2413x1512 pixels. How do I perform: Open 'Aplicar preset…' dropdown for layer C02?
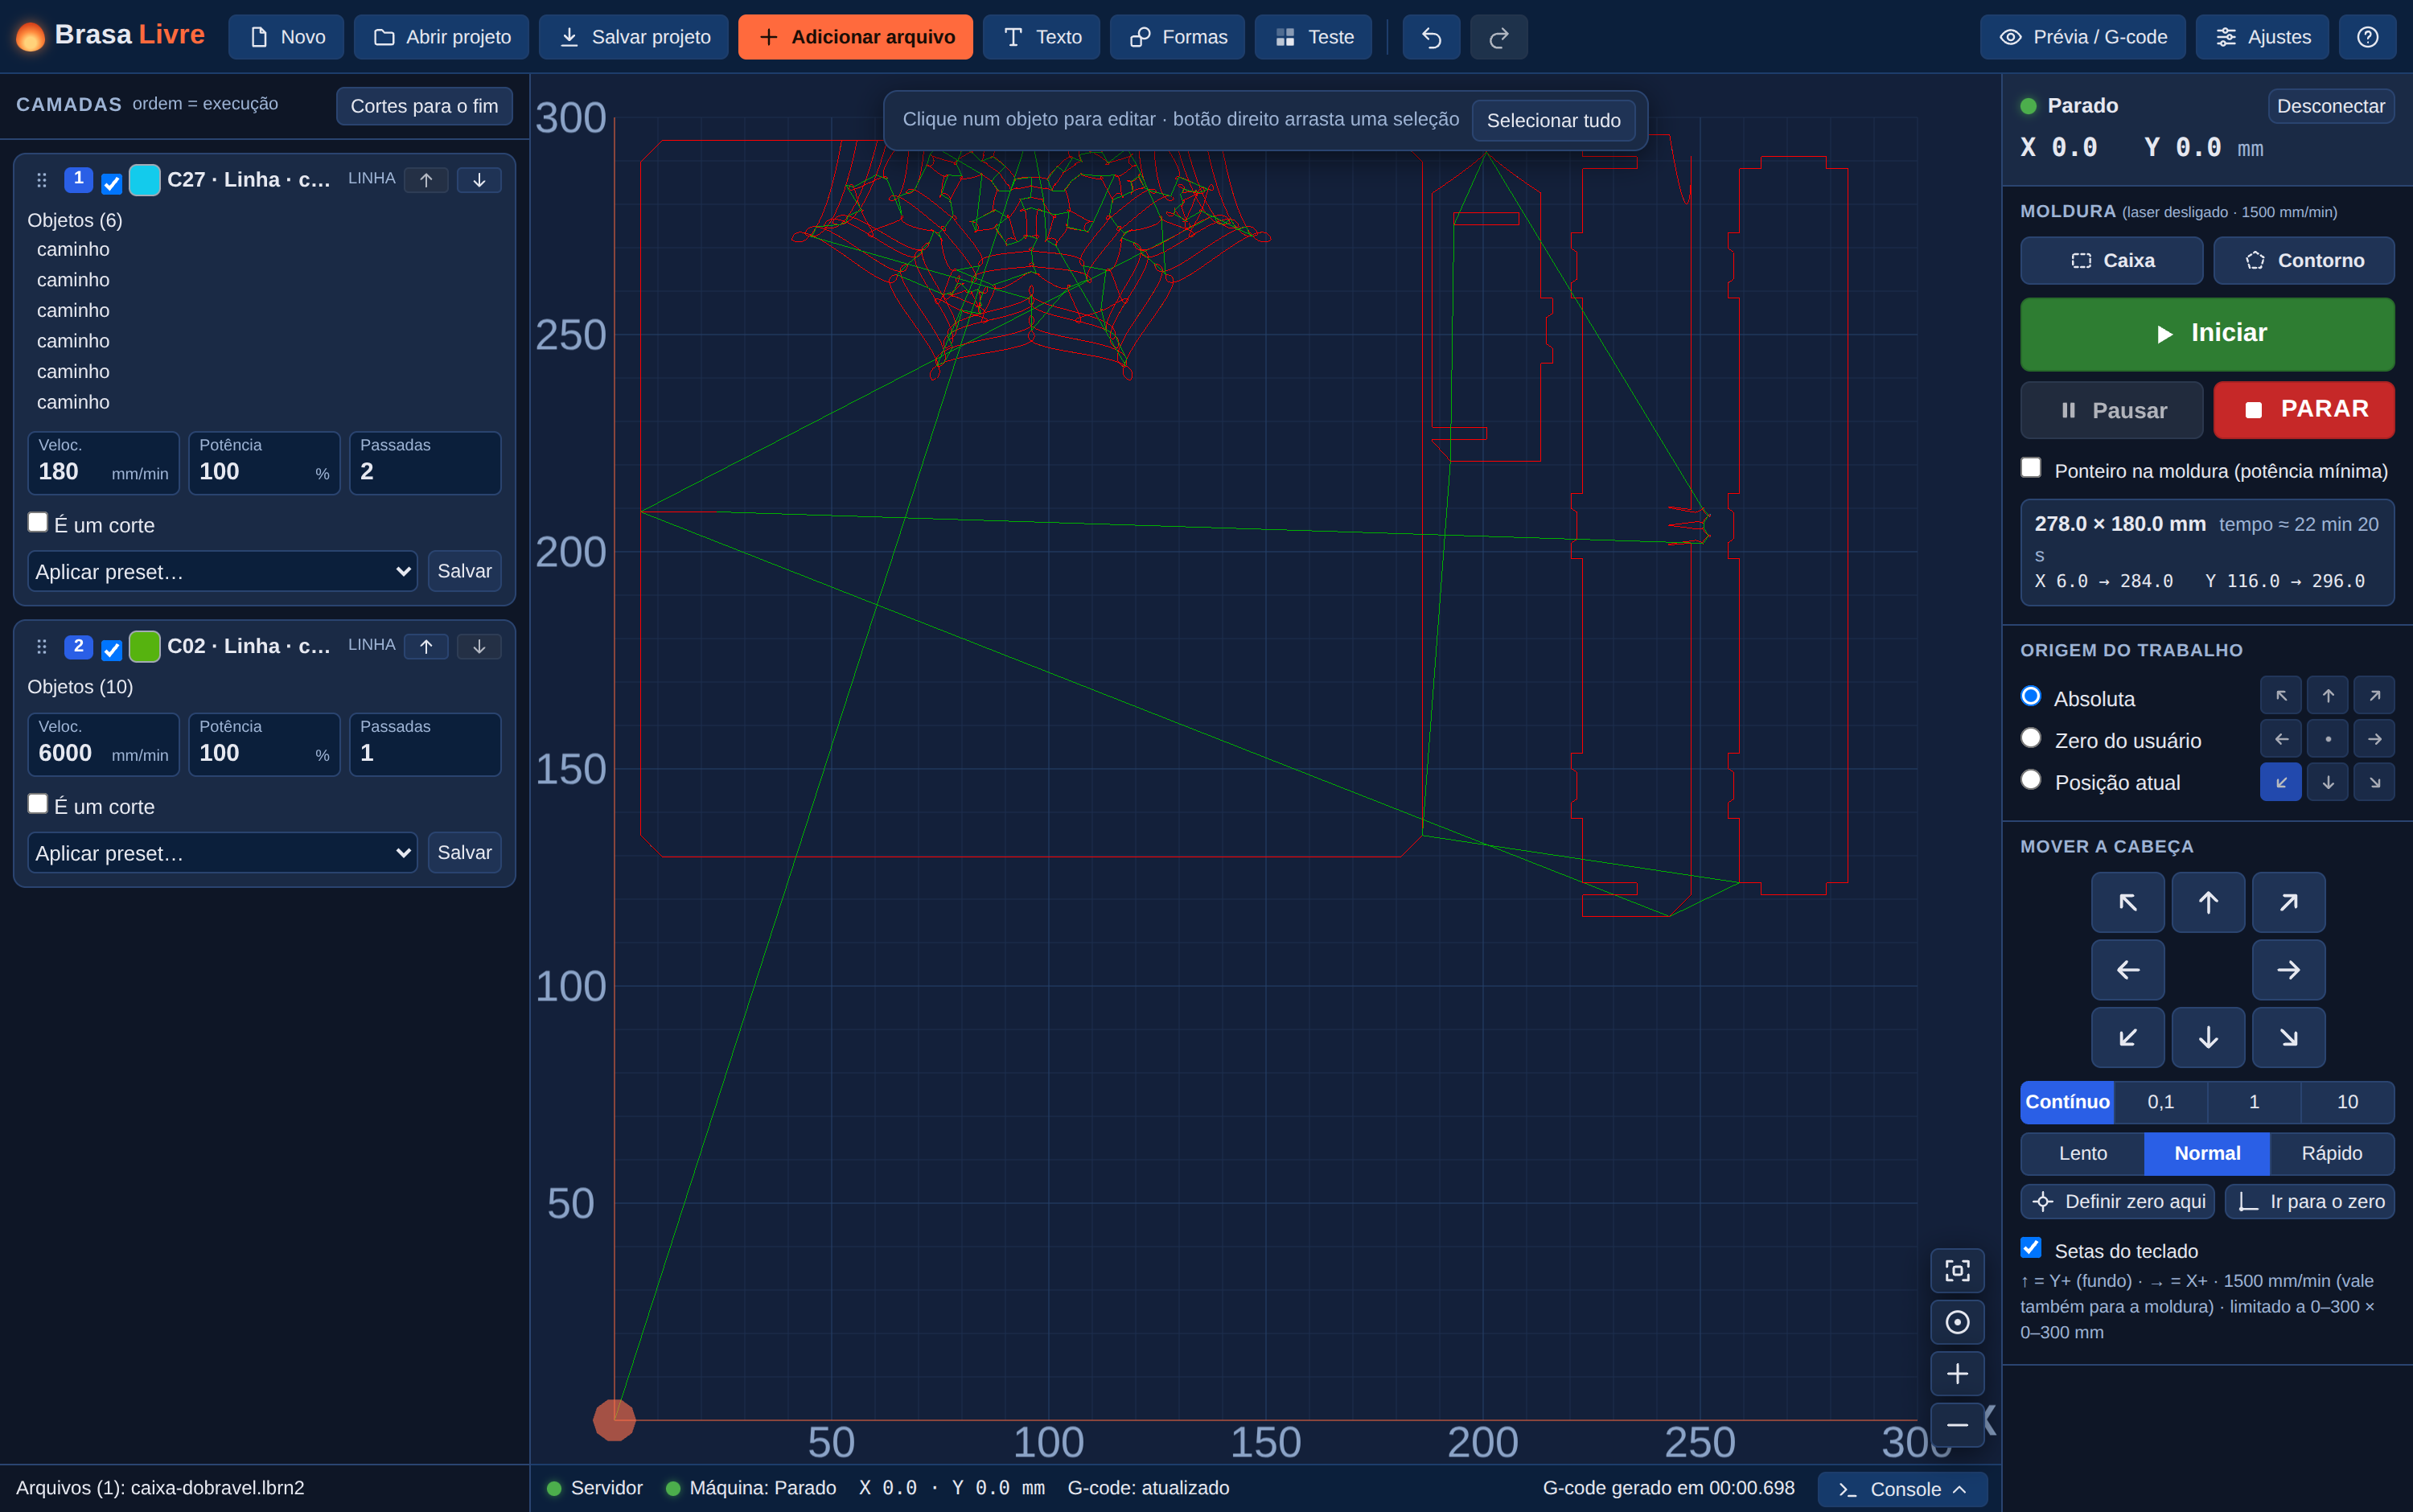(x=223, y=853)
